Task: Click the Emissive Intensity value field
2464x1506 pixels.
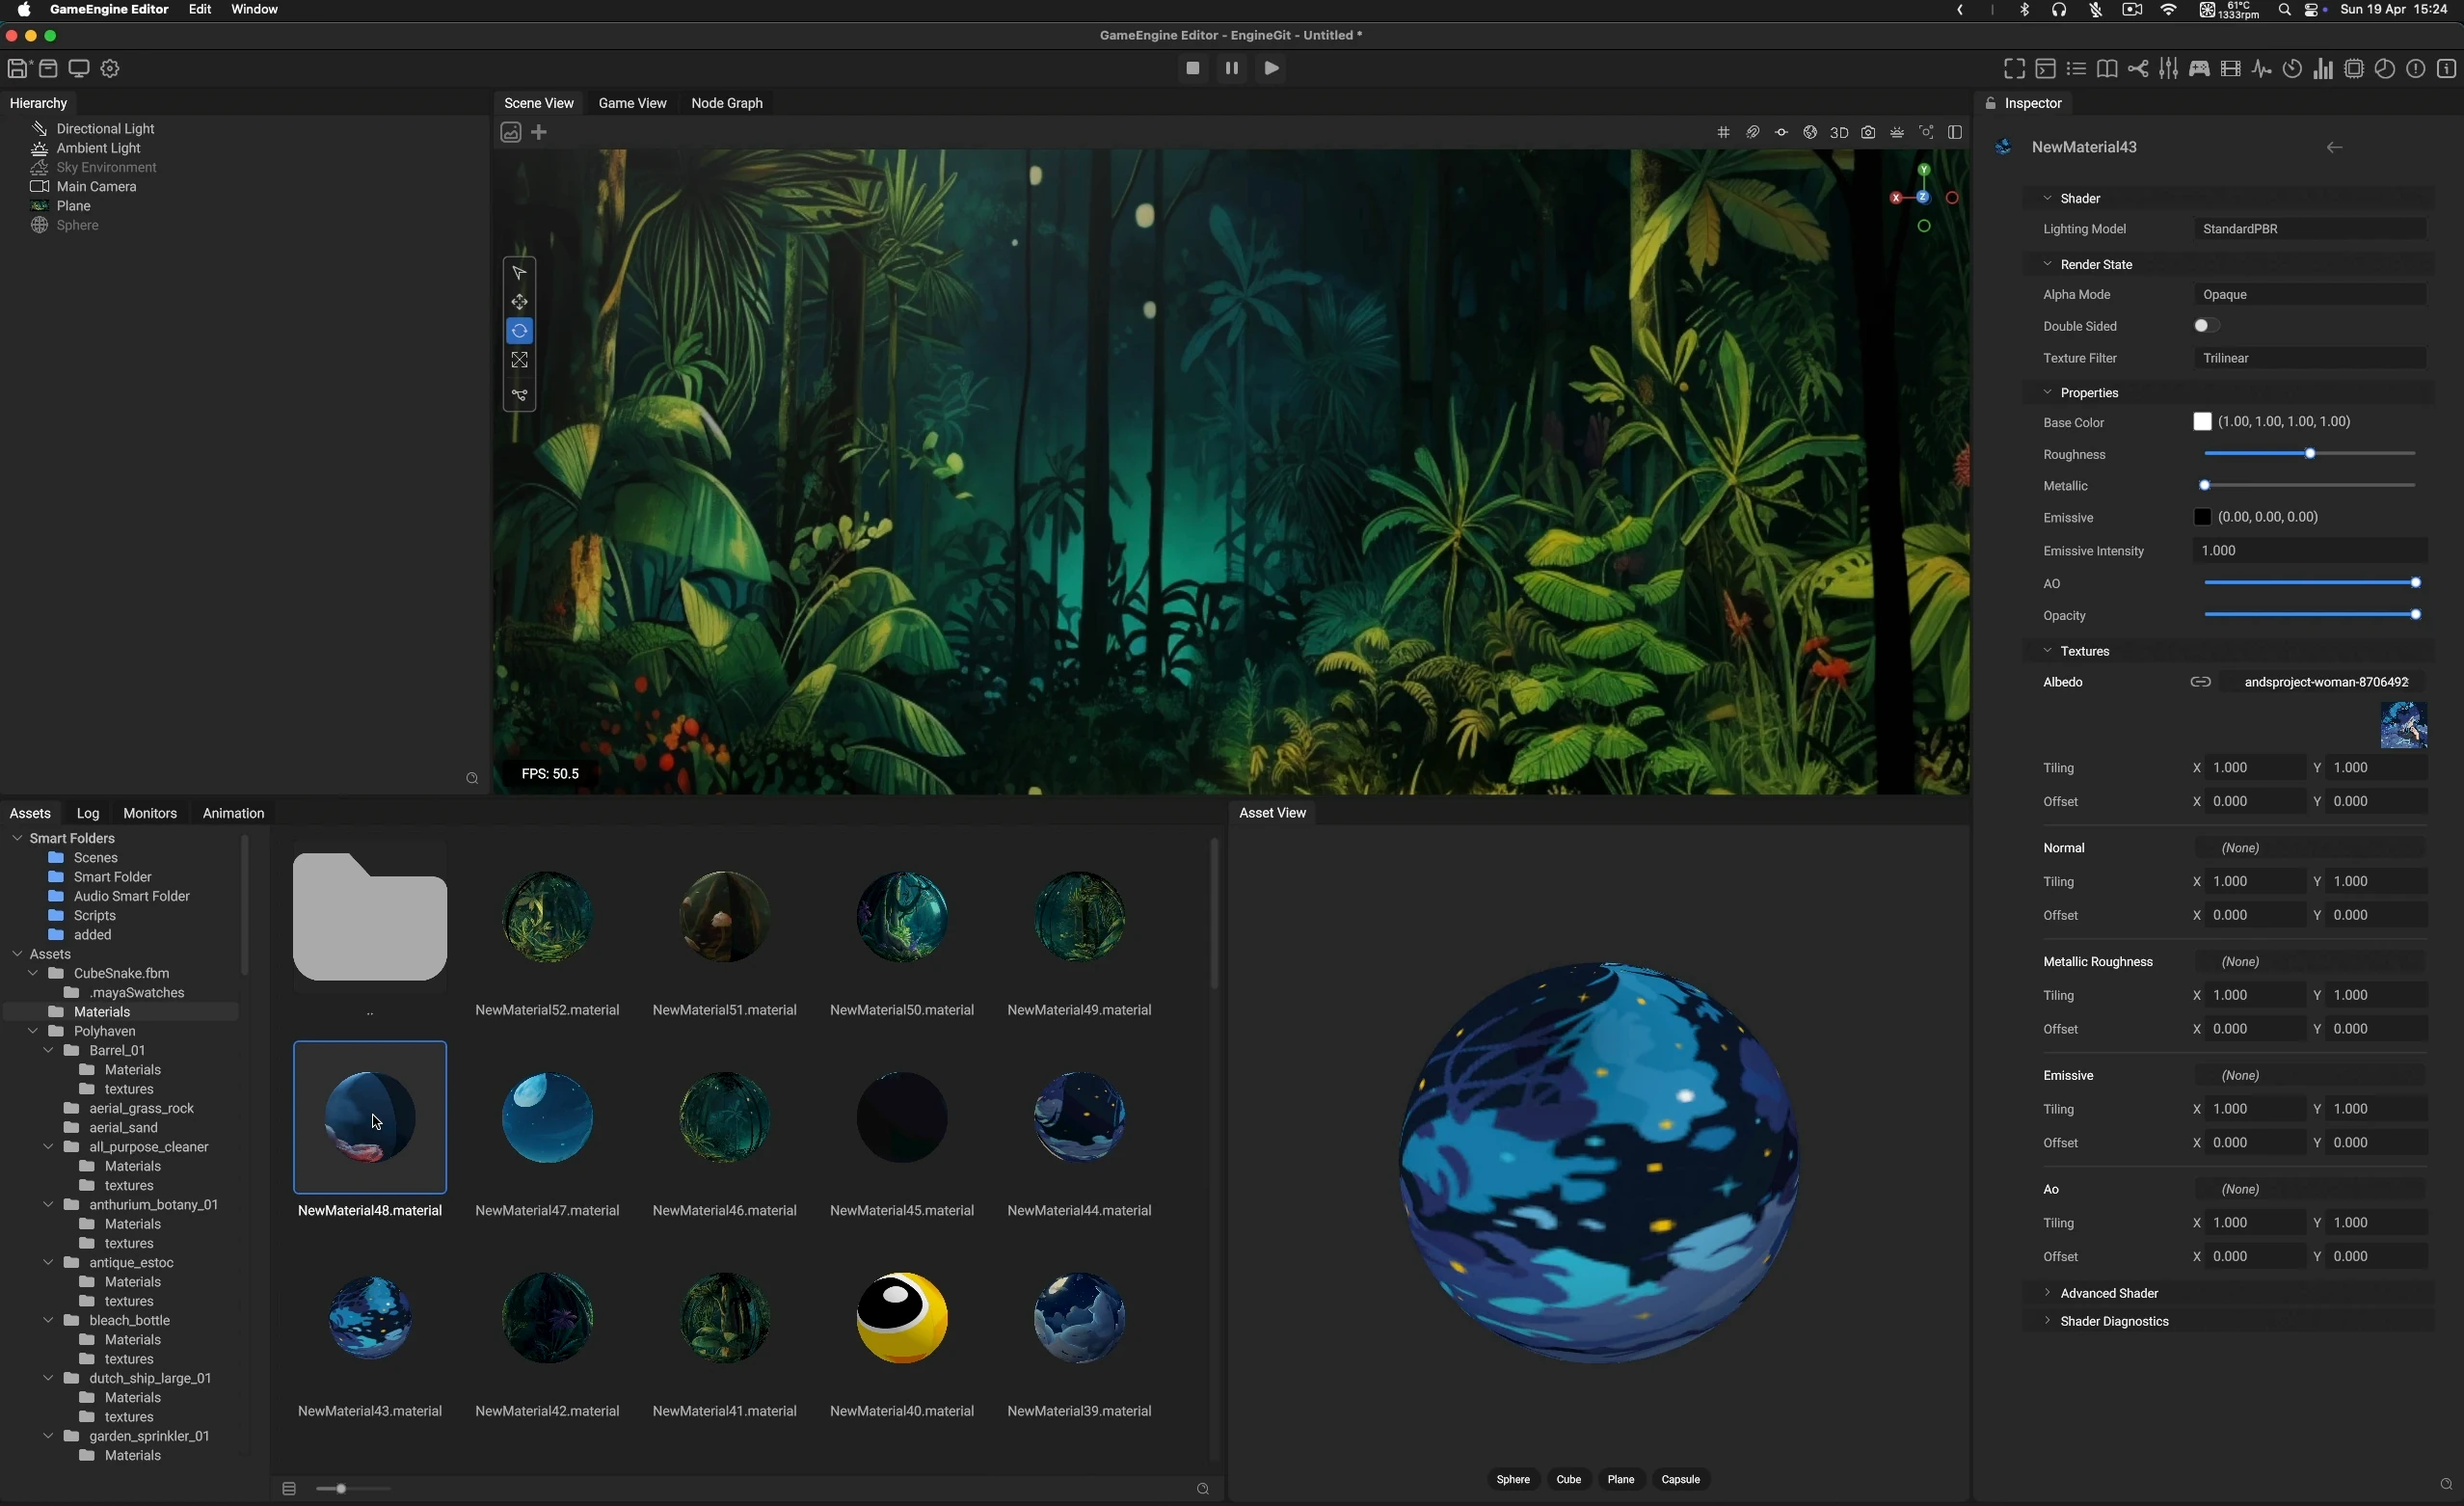Action: (2310, 551)
